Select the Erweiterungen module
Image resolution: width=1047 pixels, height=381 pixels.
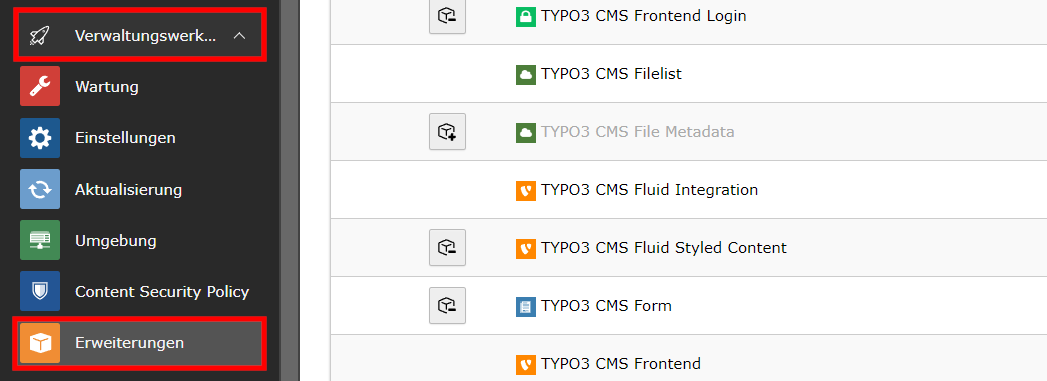pyautogui.click(x=141, y=343)
